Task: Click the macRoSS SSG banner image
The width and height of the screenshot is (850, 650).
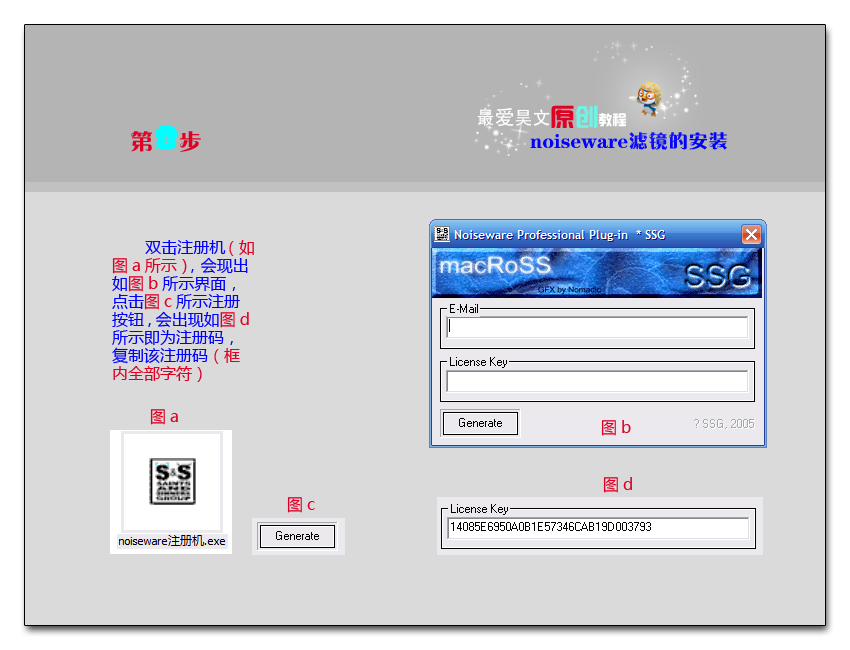Action: pos(596,273)
